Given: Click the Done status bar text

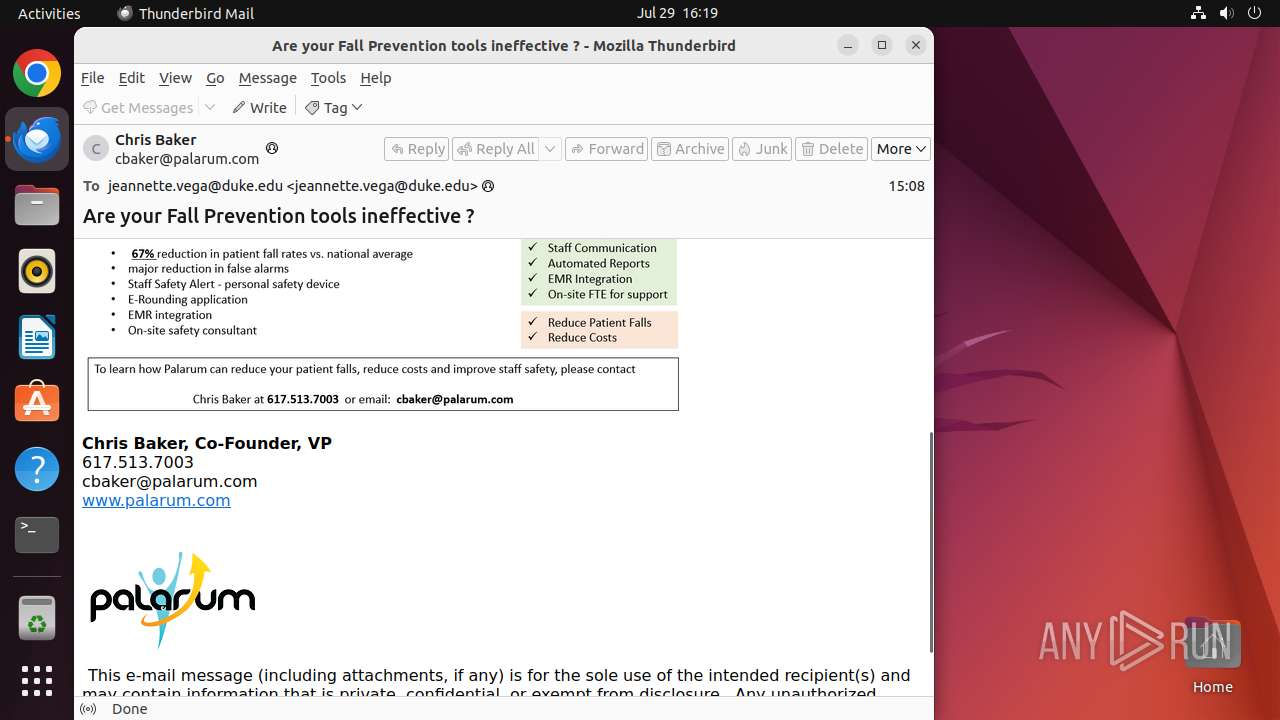Looking at the screenshot, I should 130,709.
